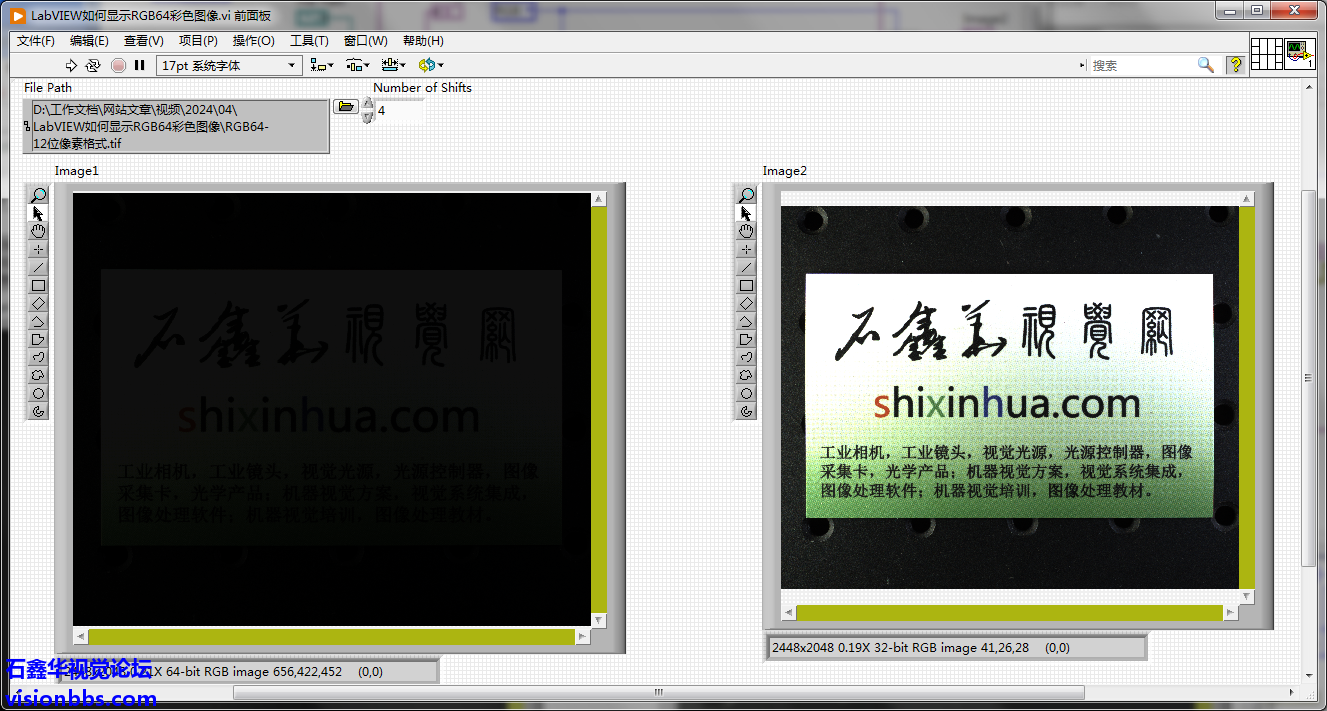
Task: Increment the Number of Shifts value
Action: [367, 103]
